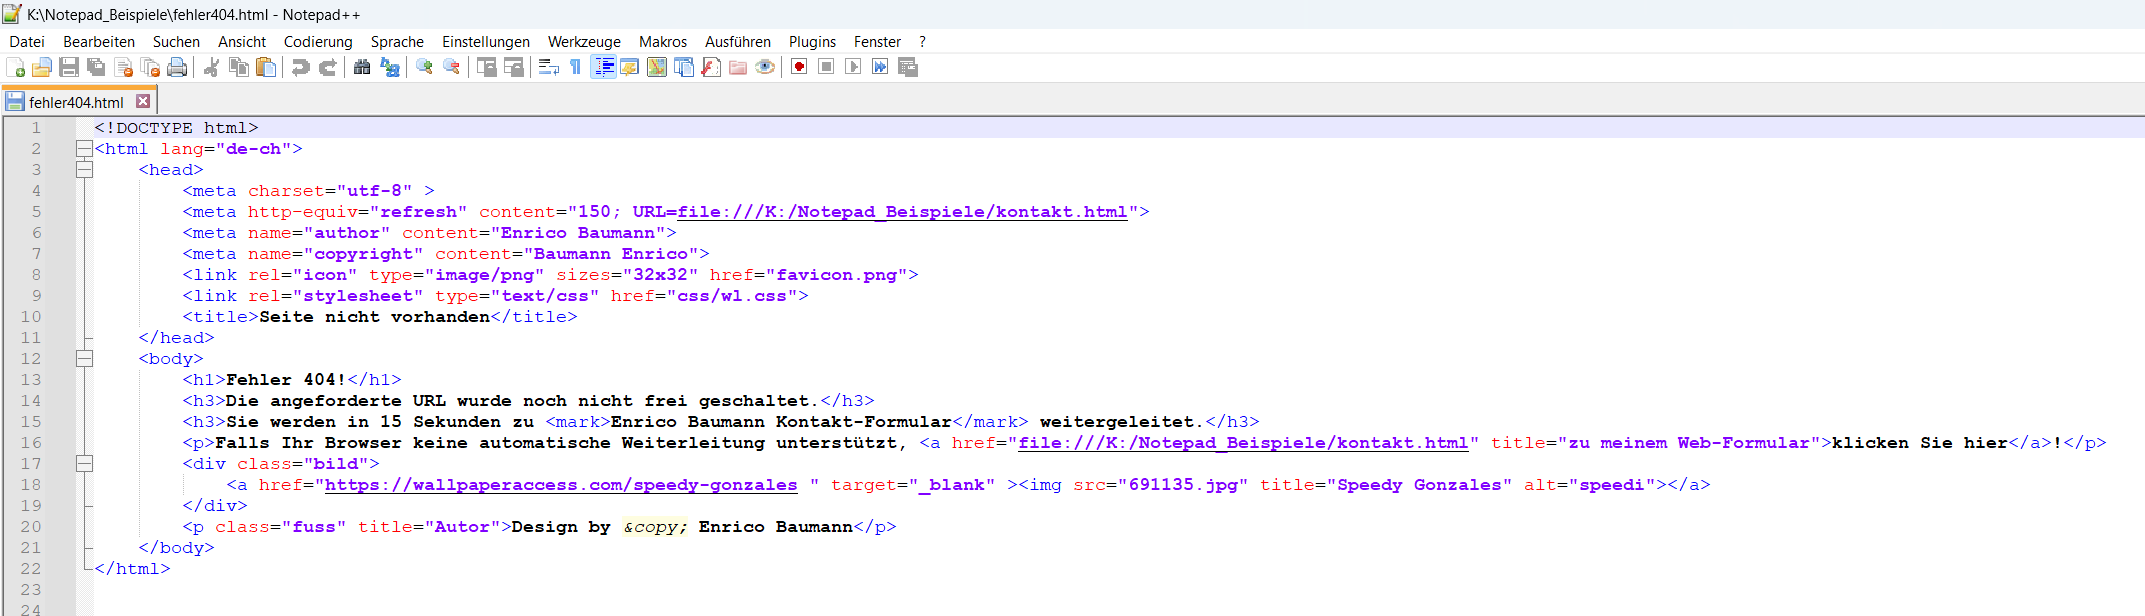
Task: Click the Undo arrow icon
Action: [300, 67]
